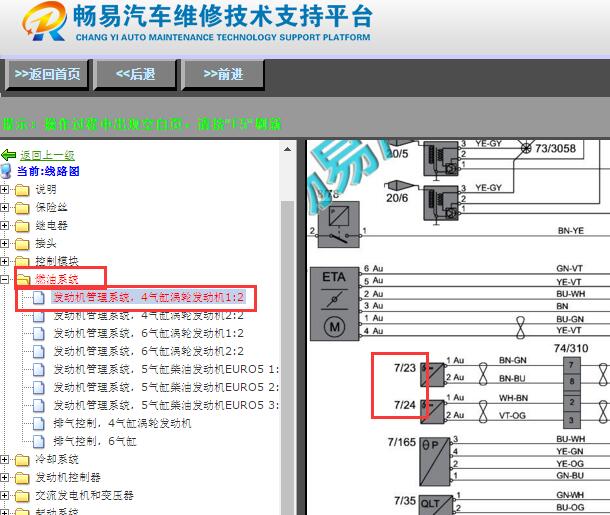Screen dimensions: 610x515
Task: Click the 冷却系统 folder icon
Action: tap(22, 460)
